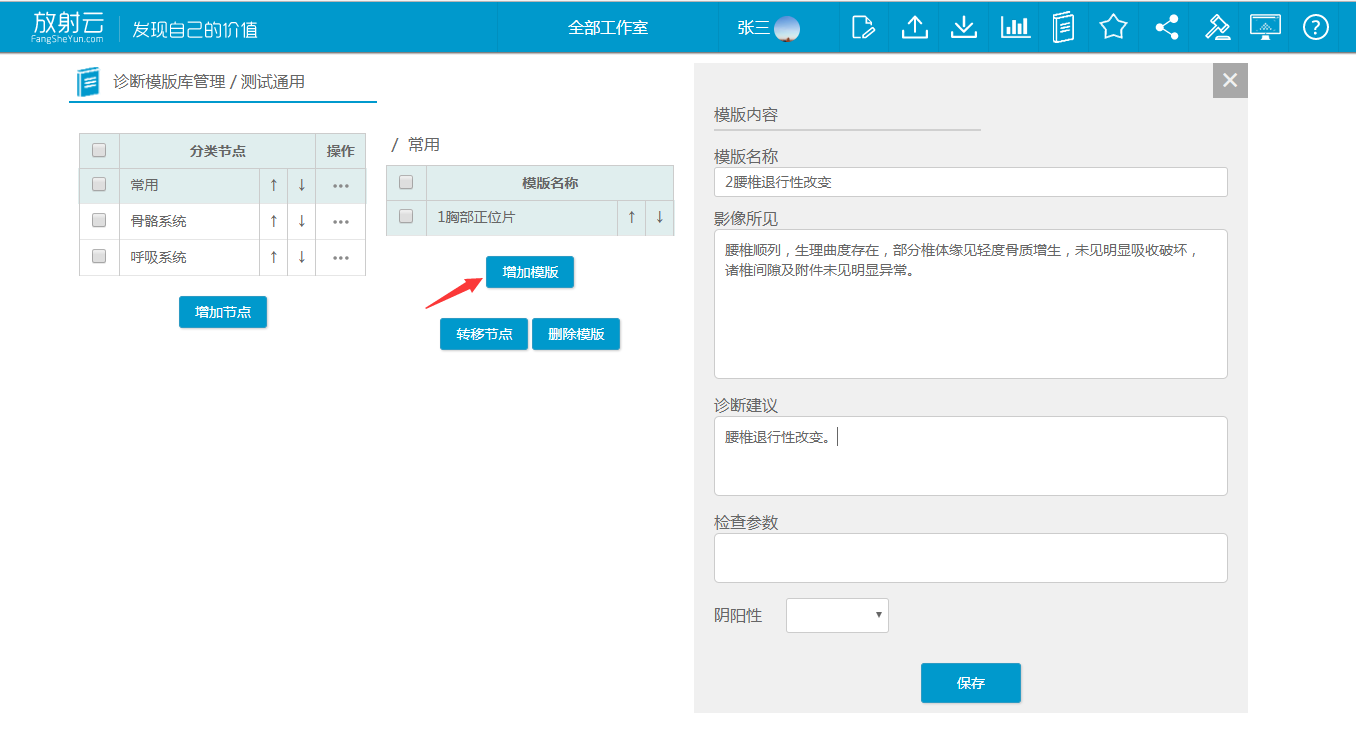Click the share icon in header

pos(1166,27)
